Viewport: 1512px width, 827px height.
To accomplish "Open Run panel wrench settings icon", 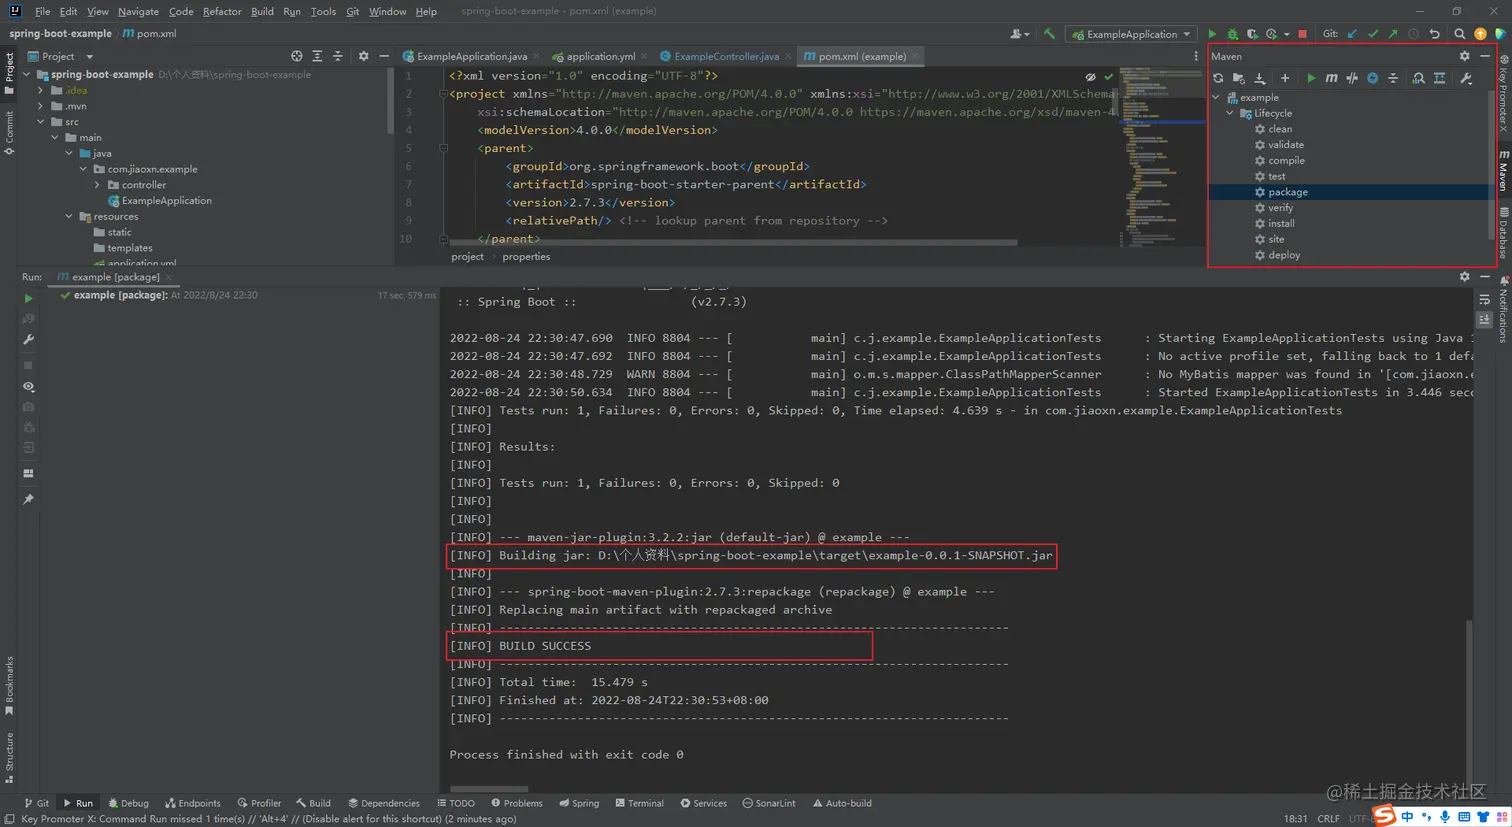I will click(x=28, y=340).
